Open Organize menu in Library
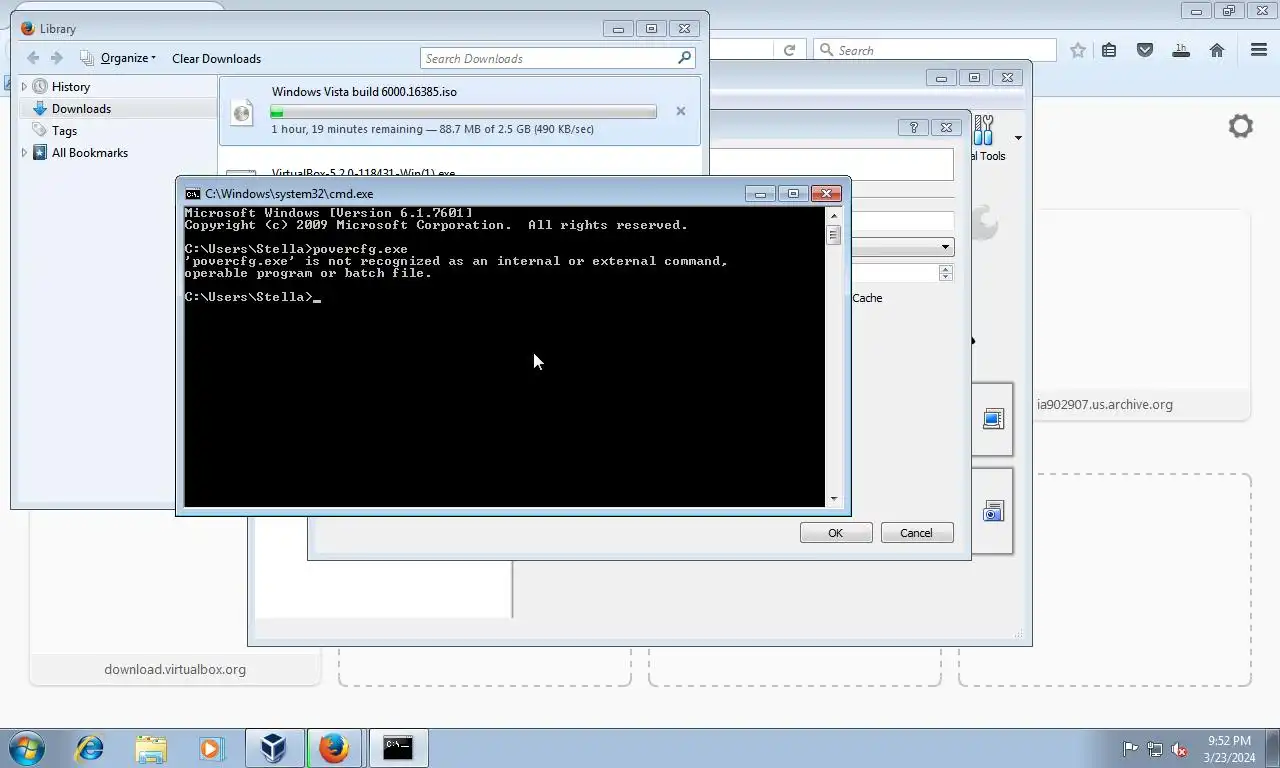1280x768 pixels. [118, 58]
